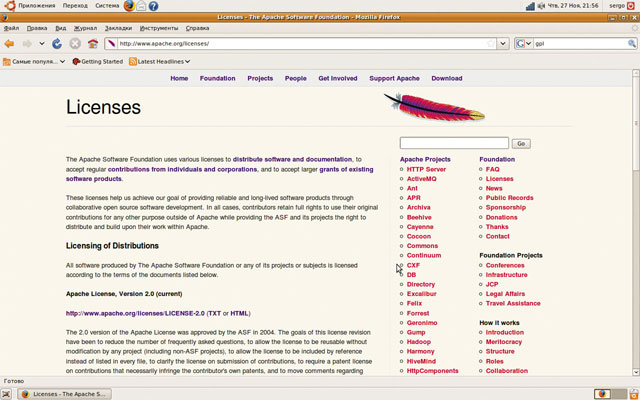Open the Get Involved nav link
Viewport: 640px width, 400px height.
click(338, 78)
